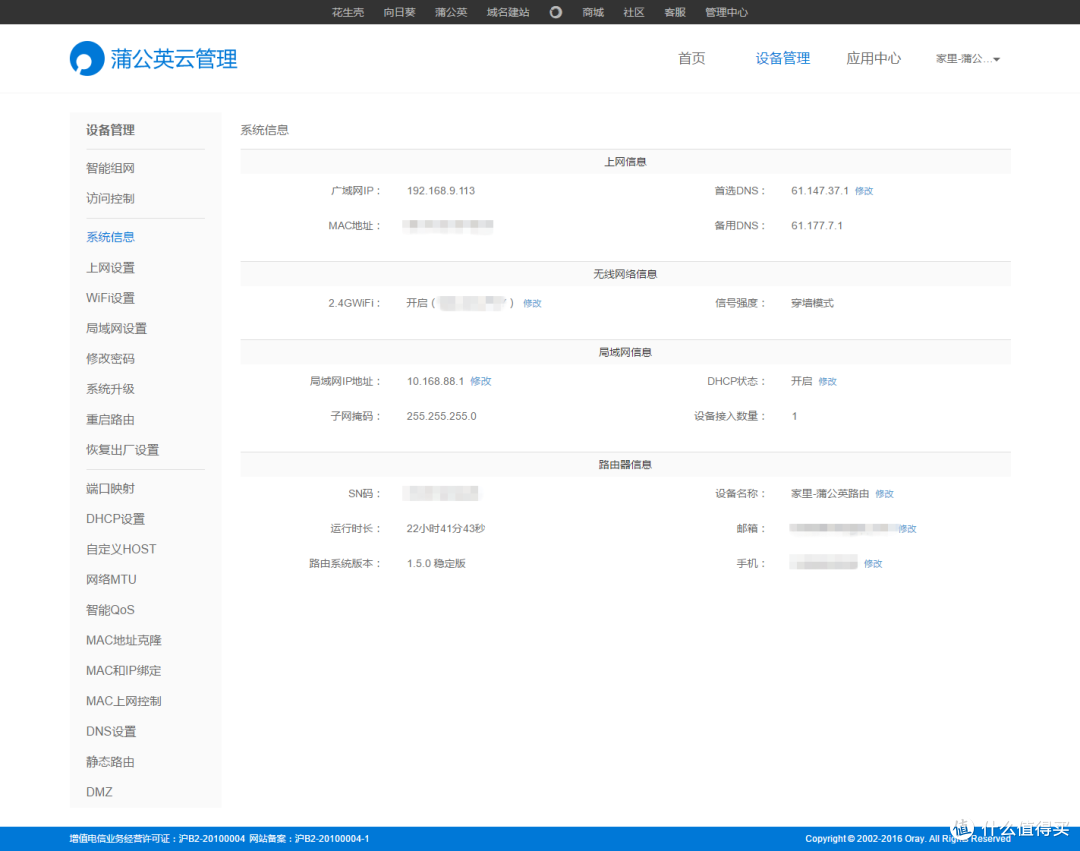1080x851 pixels.
Task: Open DNS设置 in sidebar
Action: pyautogui.click(x=111, y=731)
